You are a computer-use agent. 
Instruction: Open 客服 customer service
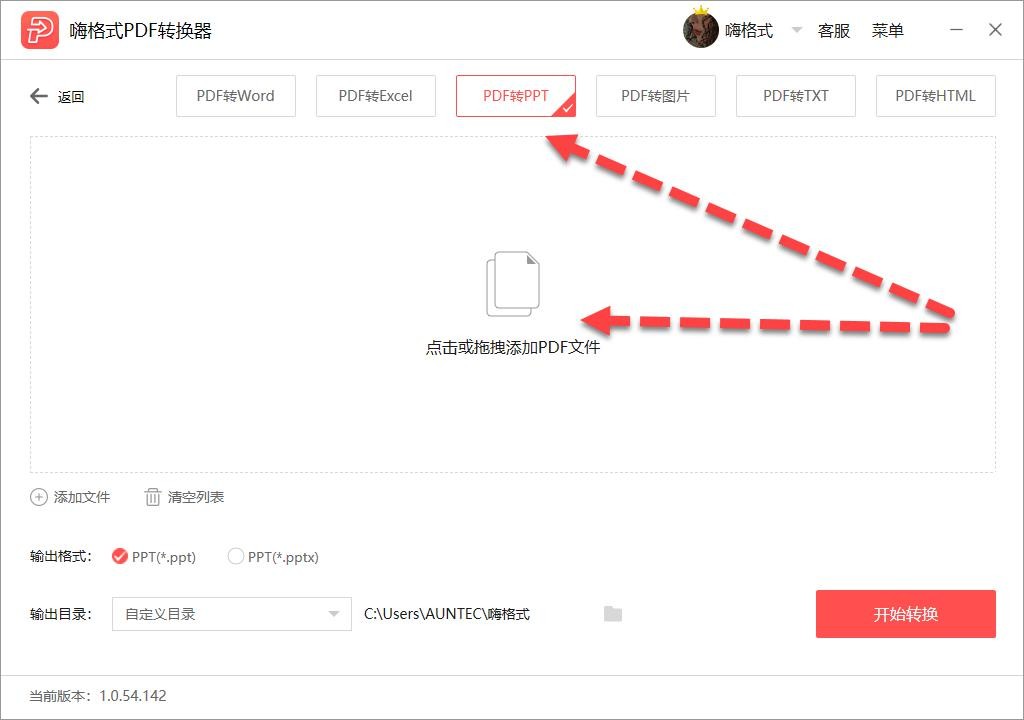click(834, 31)
